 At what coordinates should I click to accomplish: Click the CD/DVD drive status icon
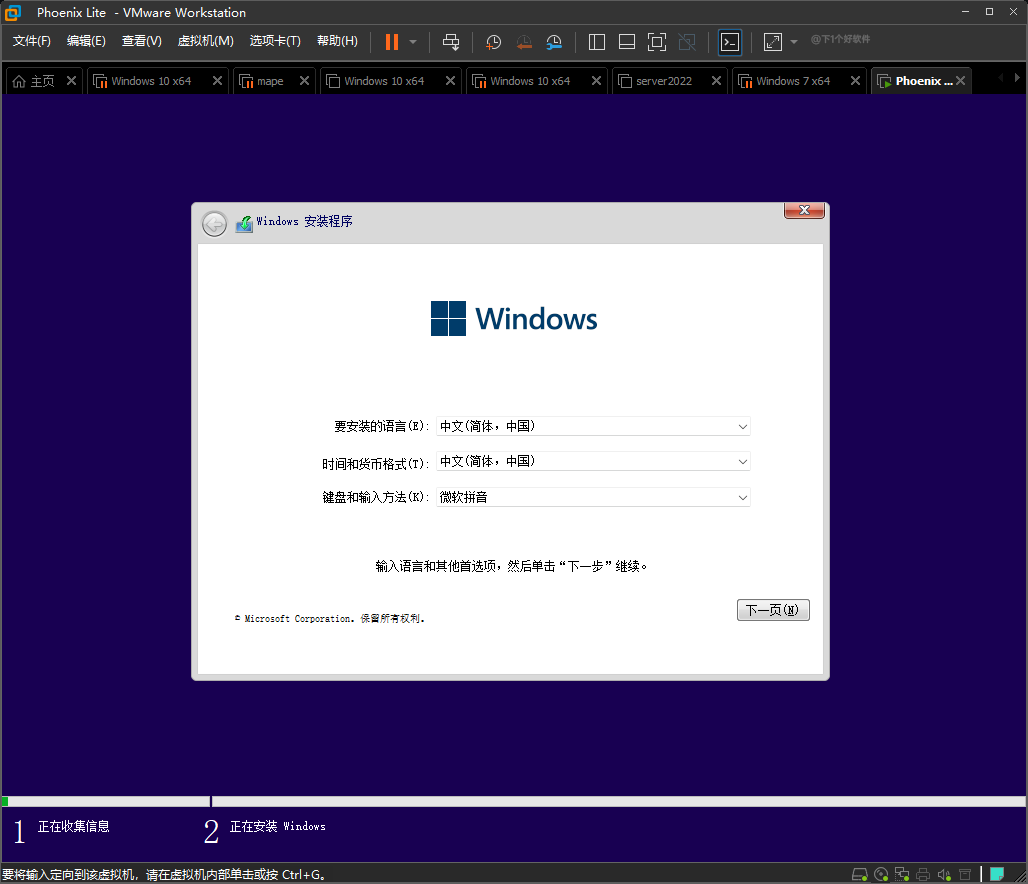tap(881, 874)
